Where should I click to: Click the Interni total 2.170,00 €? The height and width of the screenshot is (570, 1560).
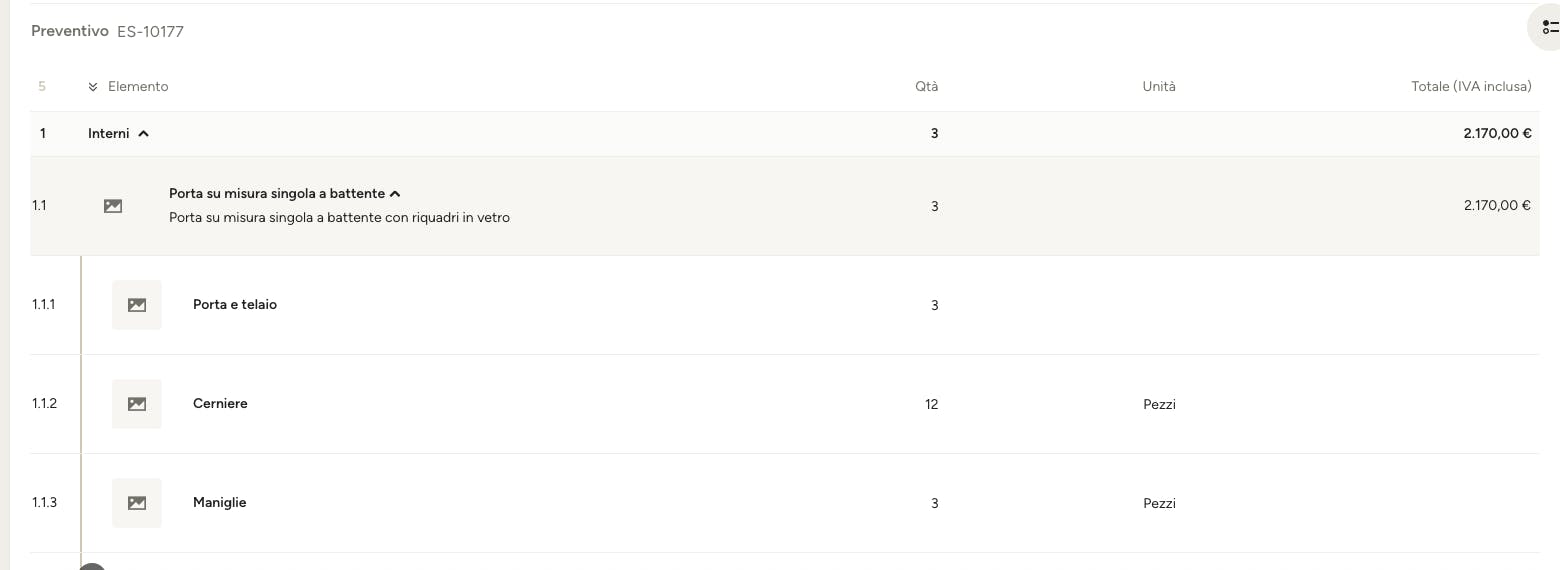[1497, 134]
